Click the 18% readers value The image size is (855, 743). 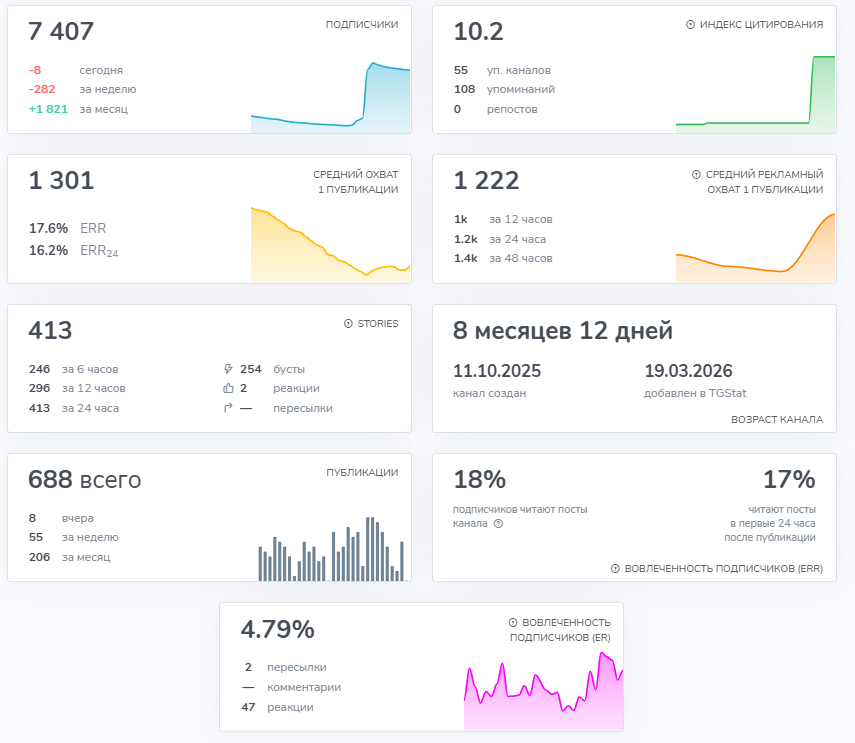[x=480, y=480]
